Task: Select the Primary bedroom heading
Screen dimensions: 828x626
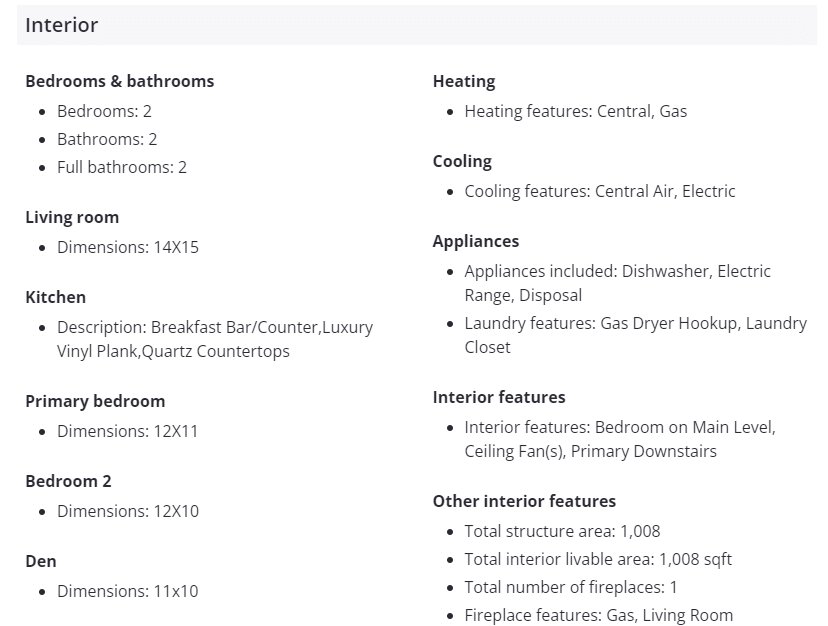Action: [95, 401]
